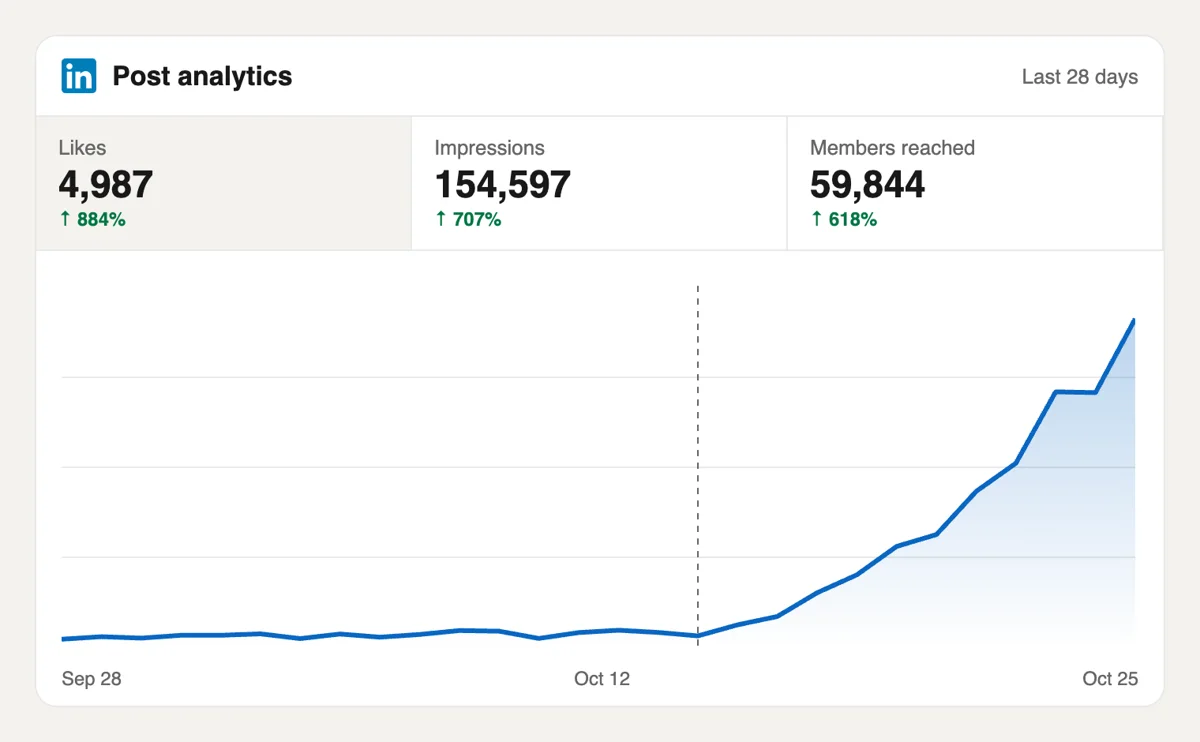This screenshot has height=742, width=1200.
Task: Click the 59,844 members reached value
Action: [867, 185]
